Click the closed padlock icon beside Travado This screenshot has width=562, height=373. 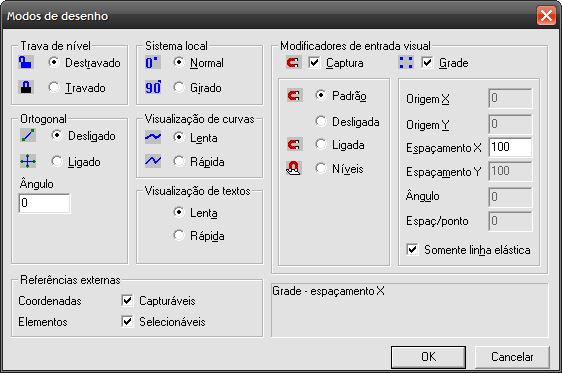pos(26,87)
